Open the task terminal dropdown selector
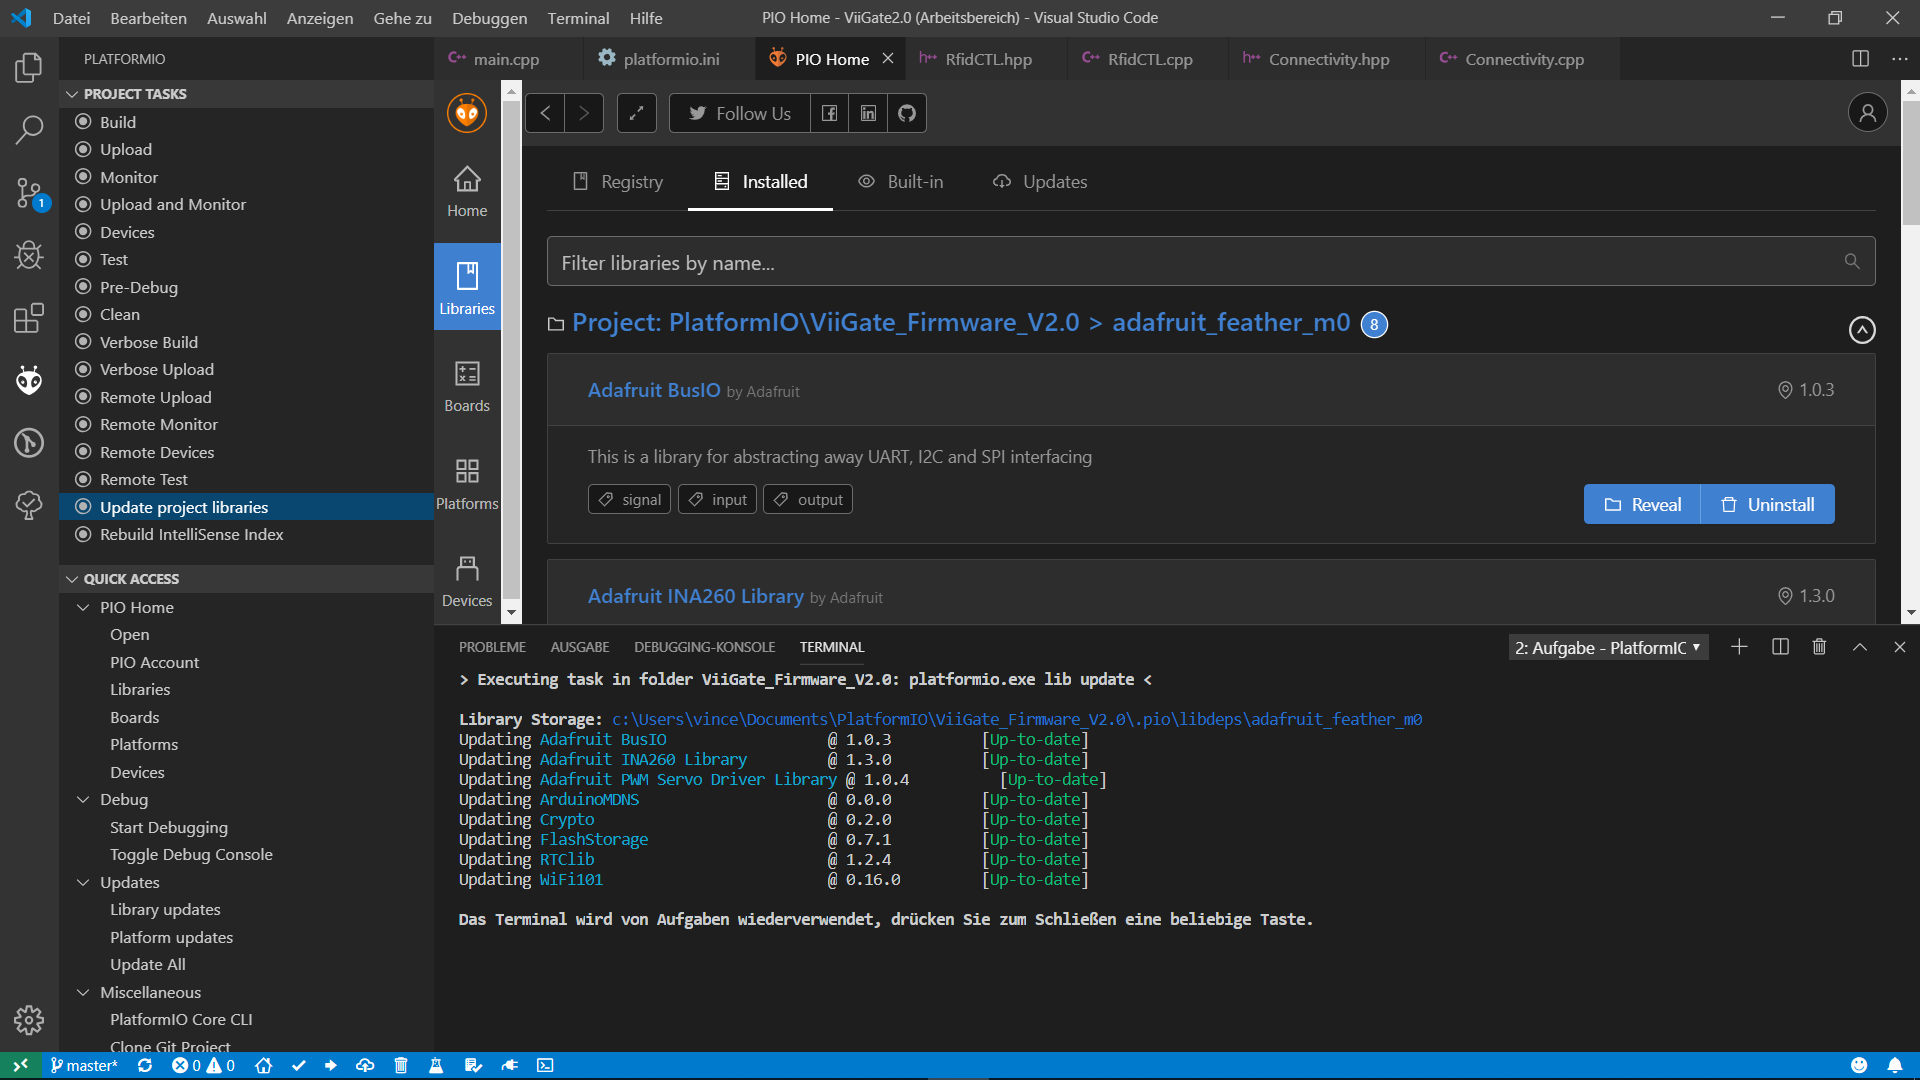Image resolution: width=1920 pixels, height=1080 pixels. (x=1605, y=647)
